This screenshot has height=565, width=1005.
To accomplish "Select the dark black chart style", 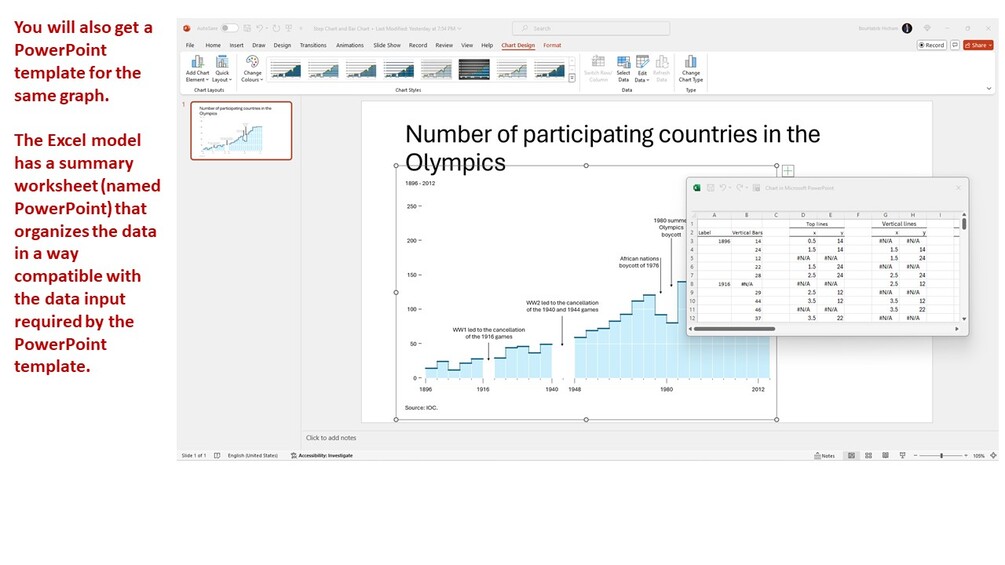I will coord(474,69).
